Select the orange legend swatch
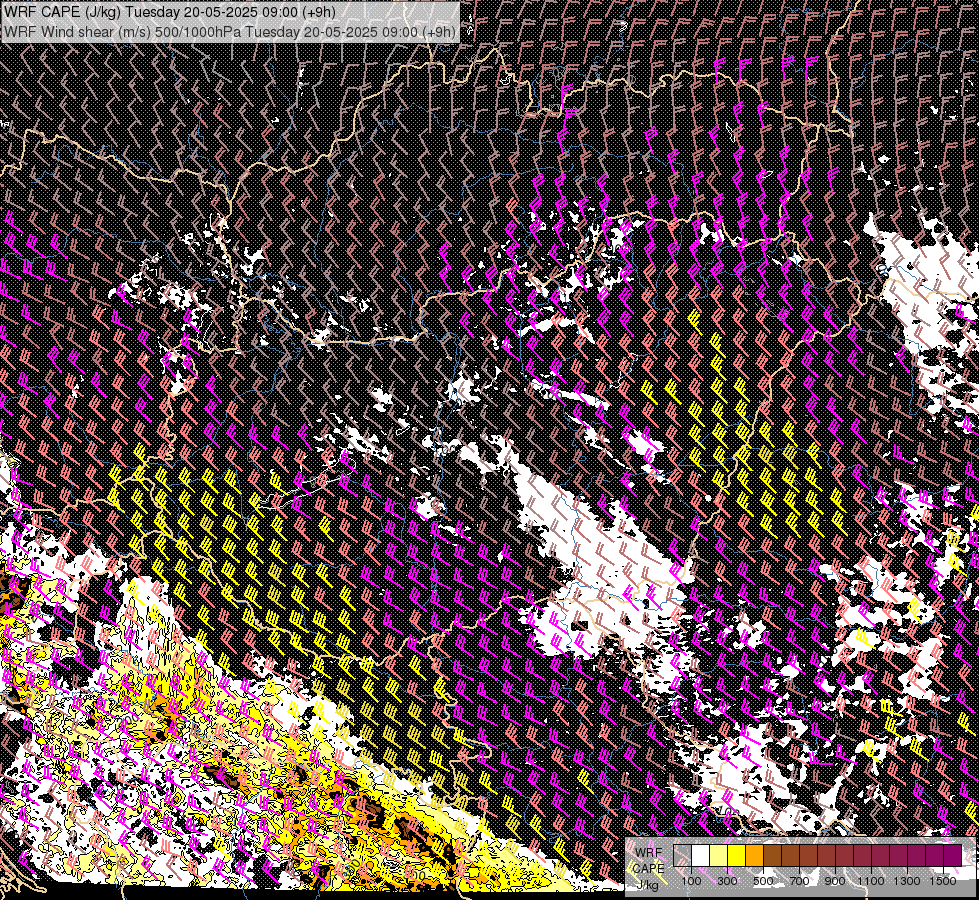 (754, 855)
